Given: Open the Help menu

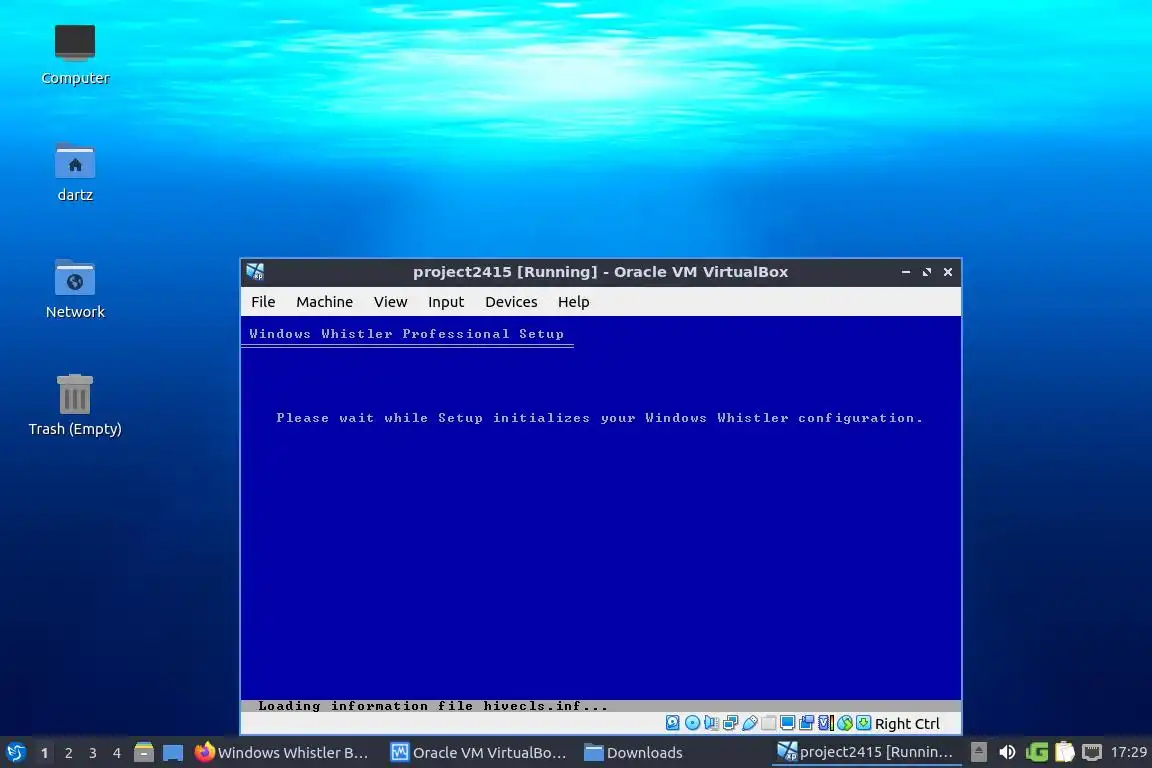Looking at the screenshot, I should [574, 301].
